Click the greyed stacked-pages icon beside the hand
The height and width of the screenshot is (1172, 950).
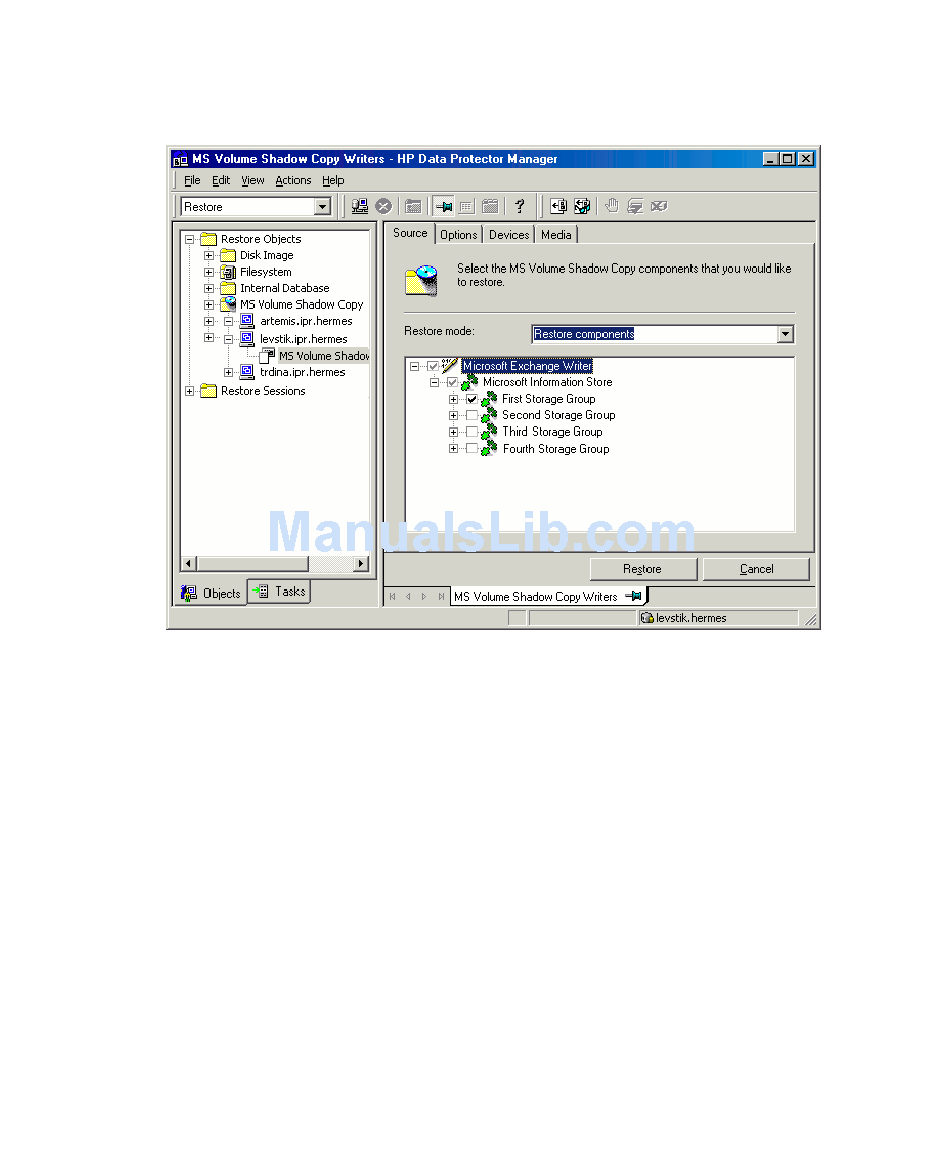tap(635, 206)
